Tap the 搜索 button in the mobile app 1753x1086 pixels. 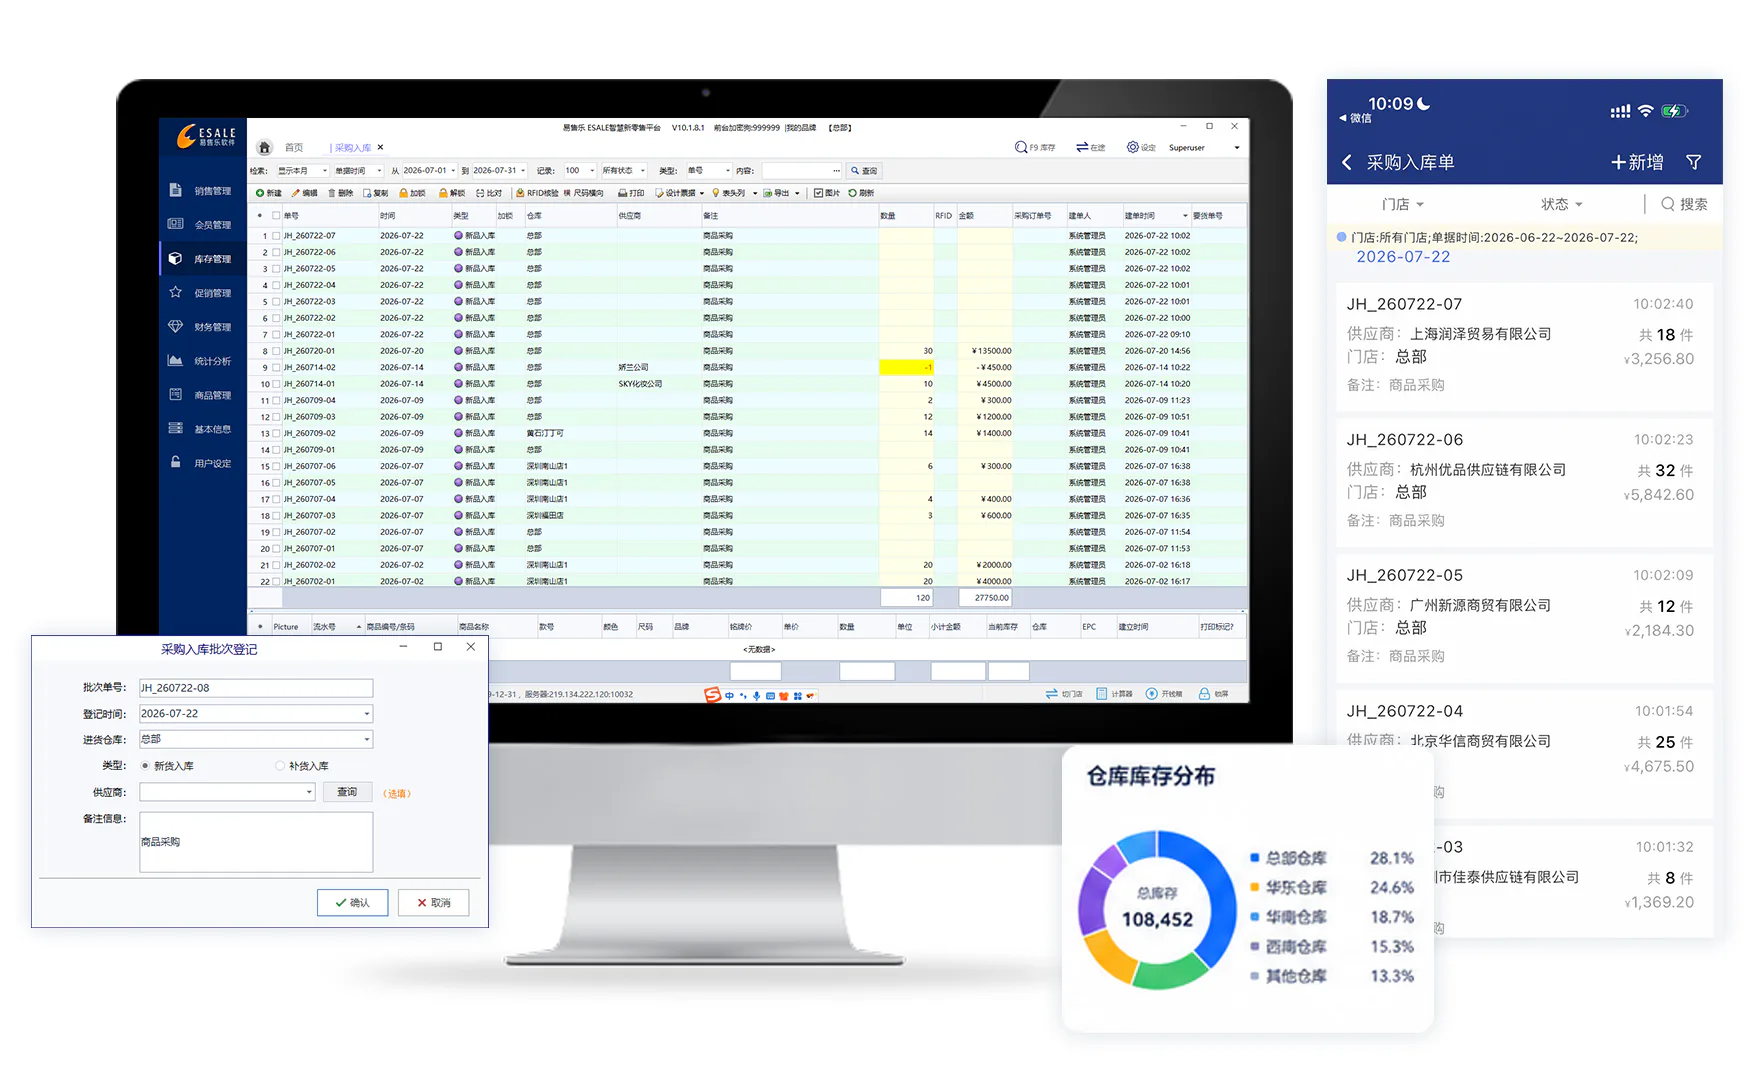pos(1684,204)
